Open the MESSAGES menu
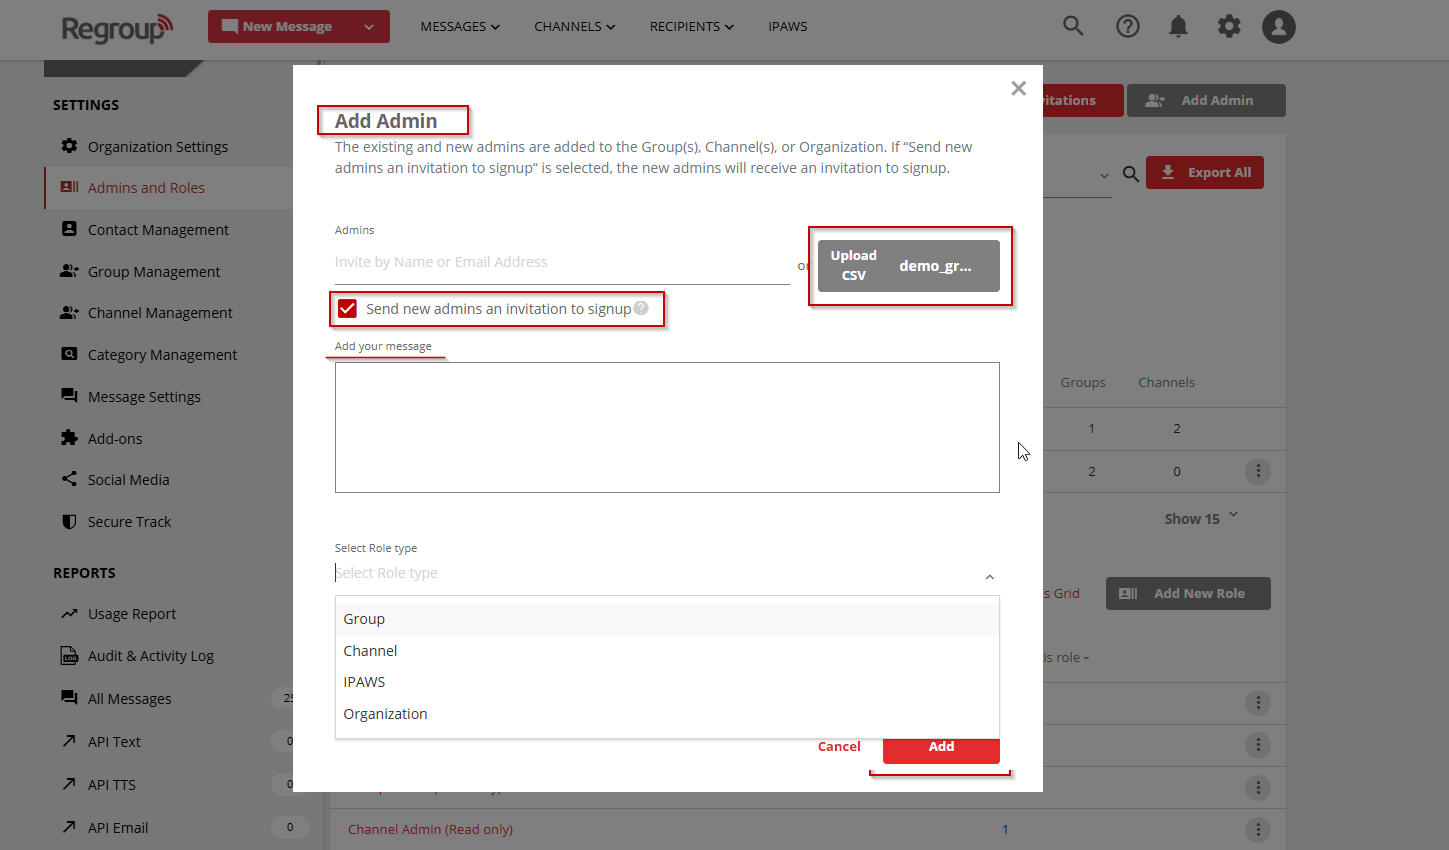 coord(460,27)
